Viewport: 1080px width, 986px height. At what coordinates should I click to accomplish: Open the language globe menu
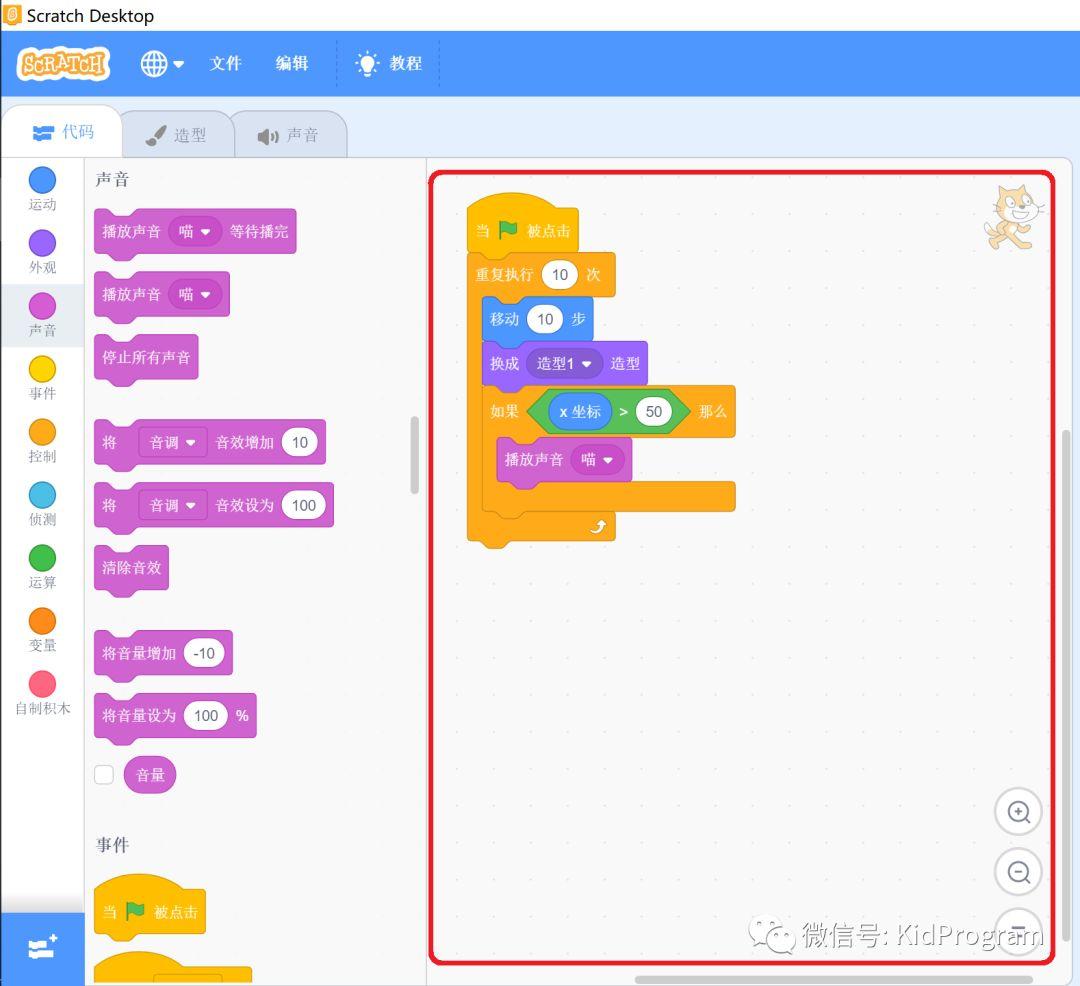tap(162, 64)
